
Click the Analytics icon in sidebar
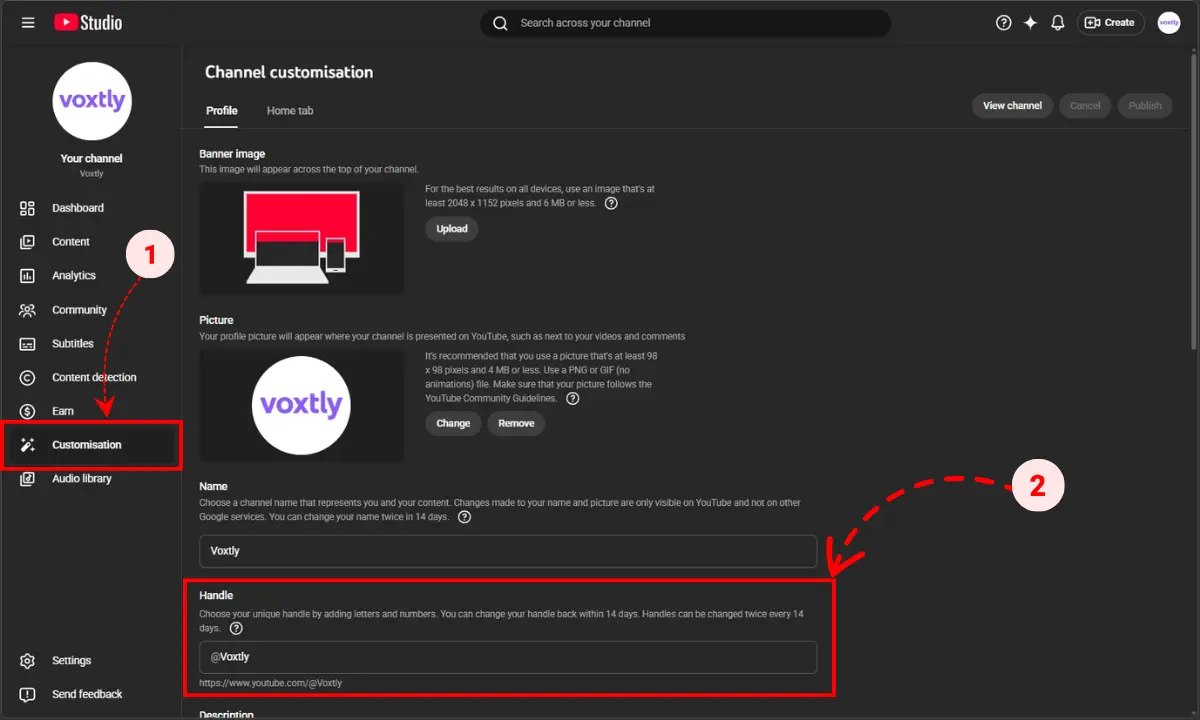click(x=28, y=276)
